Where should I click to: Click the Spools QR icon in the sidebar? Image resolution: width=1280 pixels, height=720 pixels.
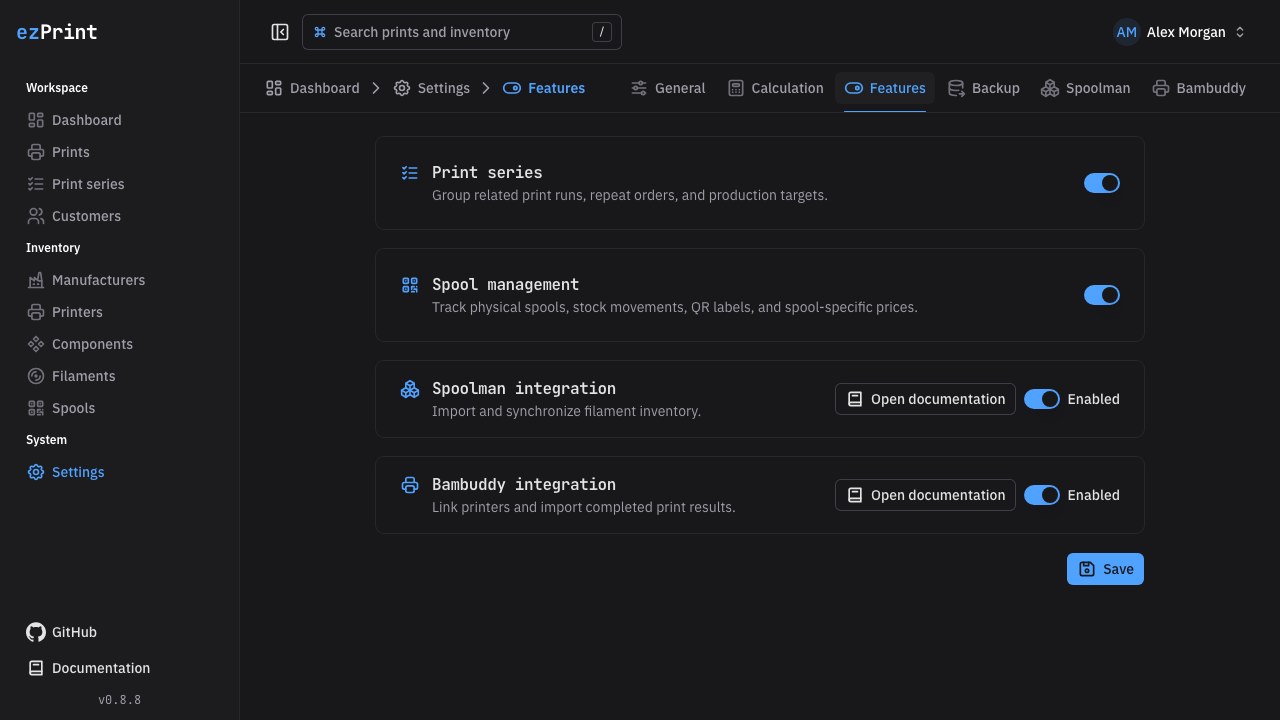click(36, 408)
